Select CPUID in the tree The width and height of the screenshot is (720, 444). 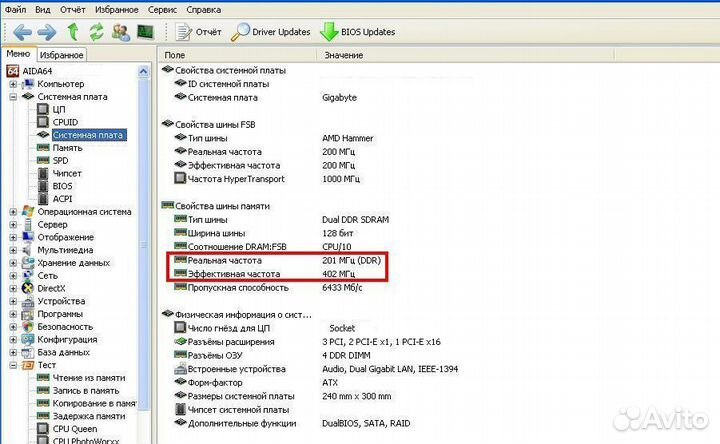click(65, 122)
